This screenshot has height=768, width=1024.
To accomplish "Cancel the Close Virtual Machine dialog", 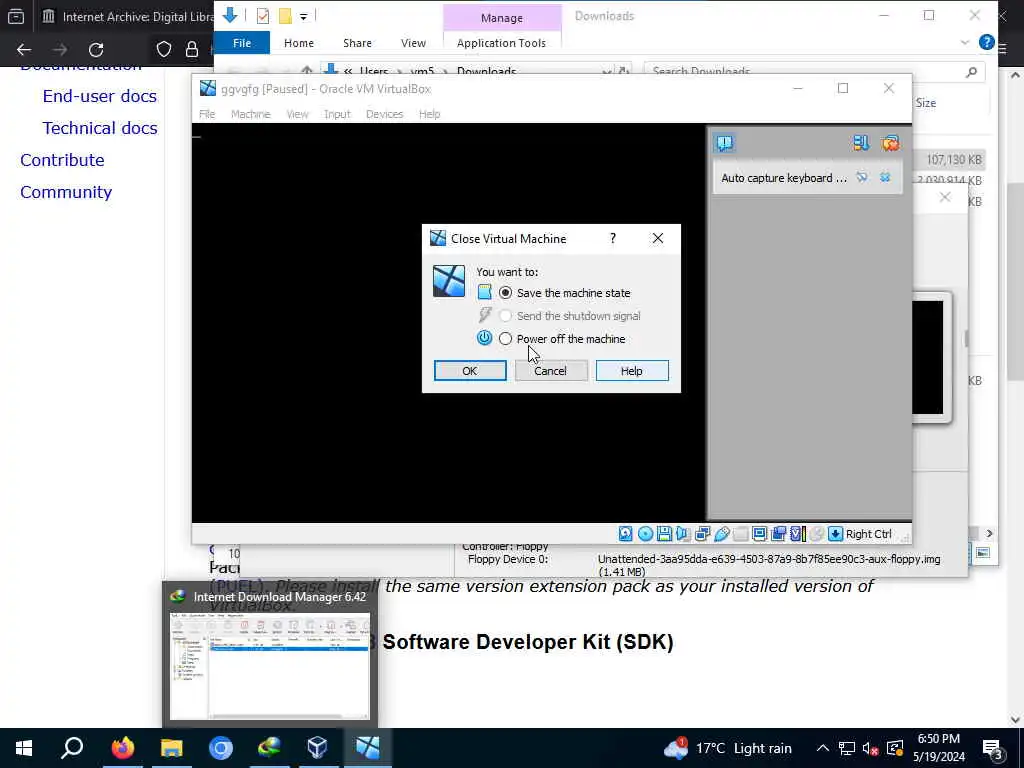I will 551,371.
